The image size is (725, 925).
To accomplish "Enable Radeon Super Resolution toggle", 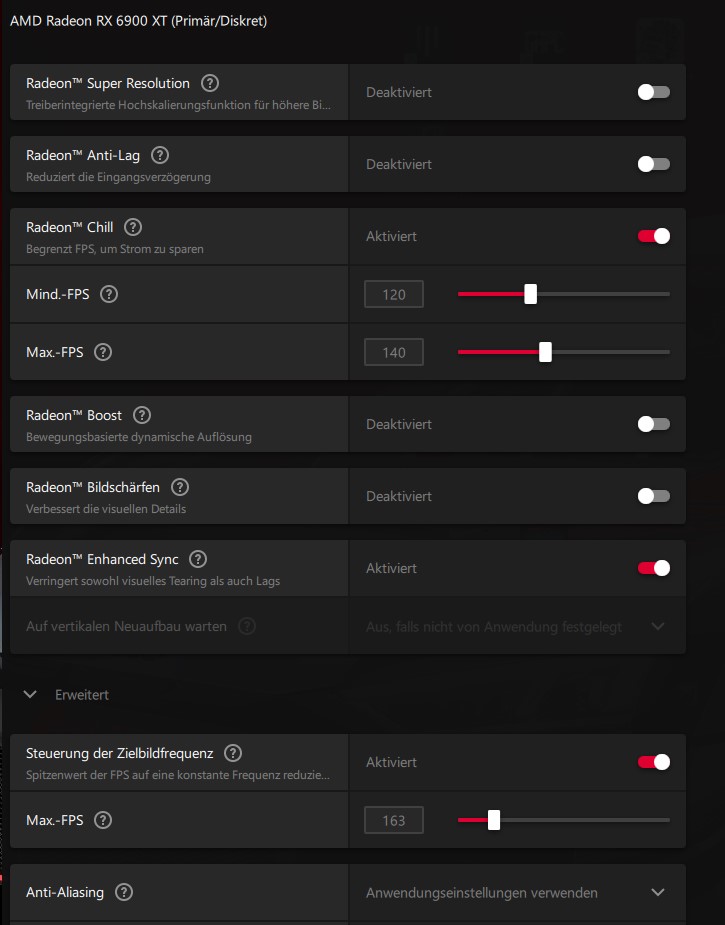I will 654,92.
